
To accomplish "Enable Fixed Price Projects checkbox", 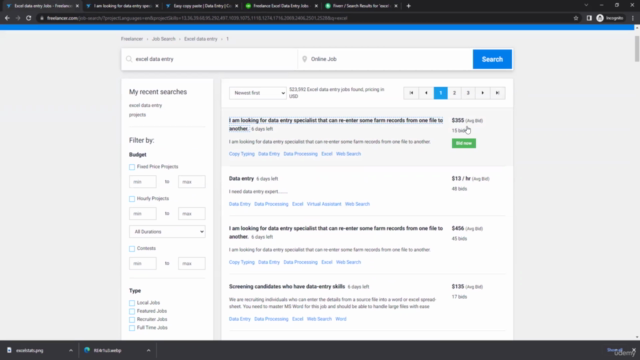I will (132, 167).
